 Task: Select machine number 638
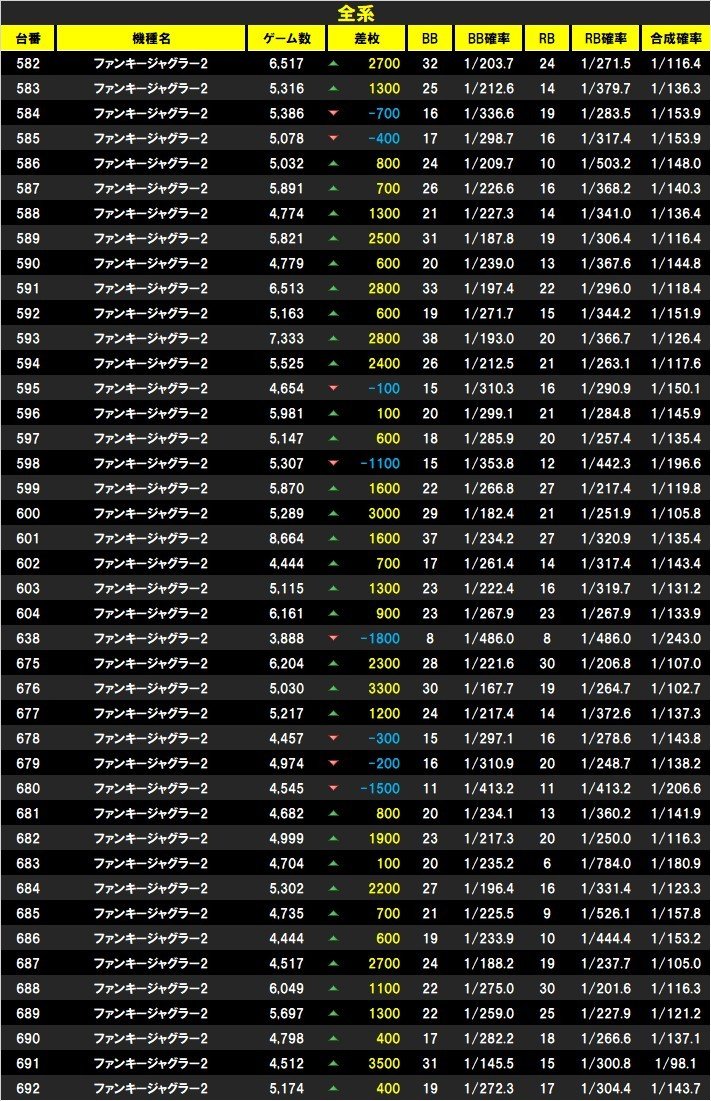pyautogui.click(x=28, y=638)
